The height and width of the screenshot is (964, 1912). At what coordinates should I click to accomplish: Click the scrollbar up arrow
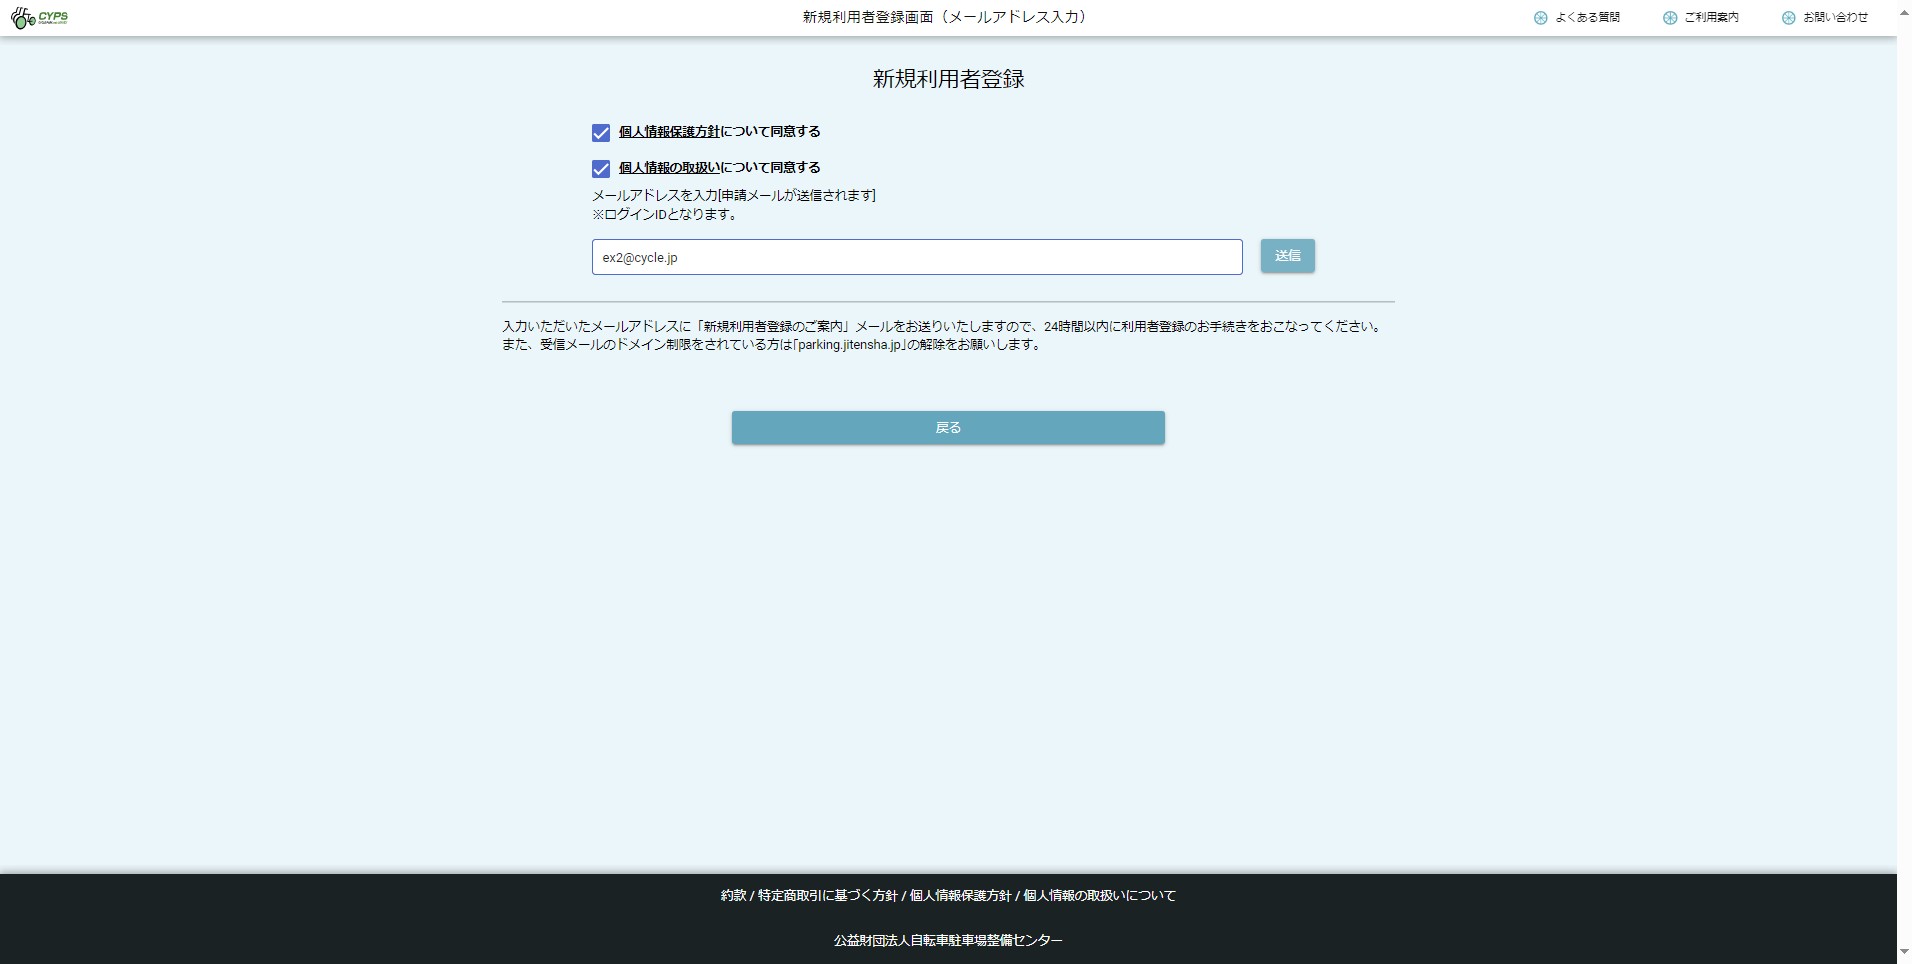[x=1904, y=14]
